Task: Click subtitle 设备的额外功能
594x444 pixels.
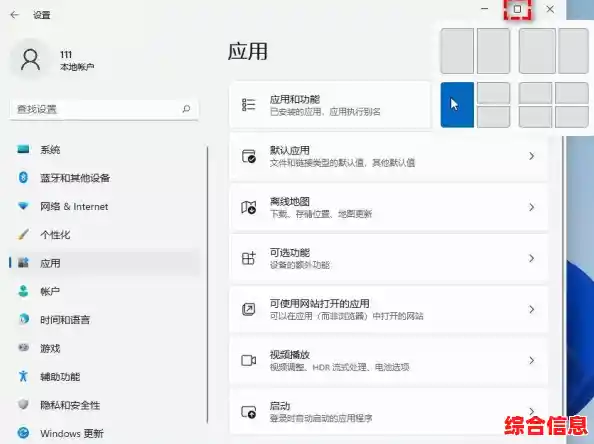Action: point(300,265)
